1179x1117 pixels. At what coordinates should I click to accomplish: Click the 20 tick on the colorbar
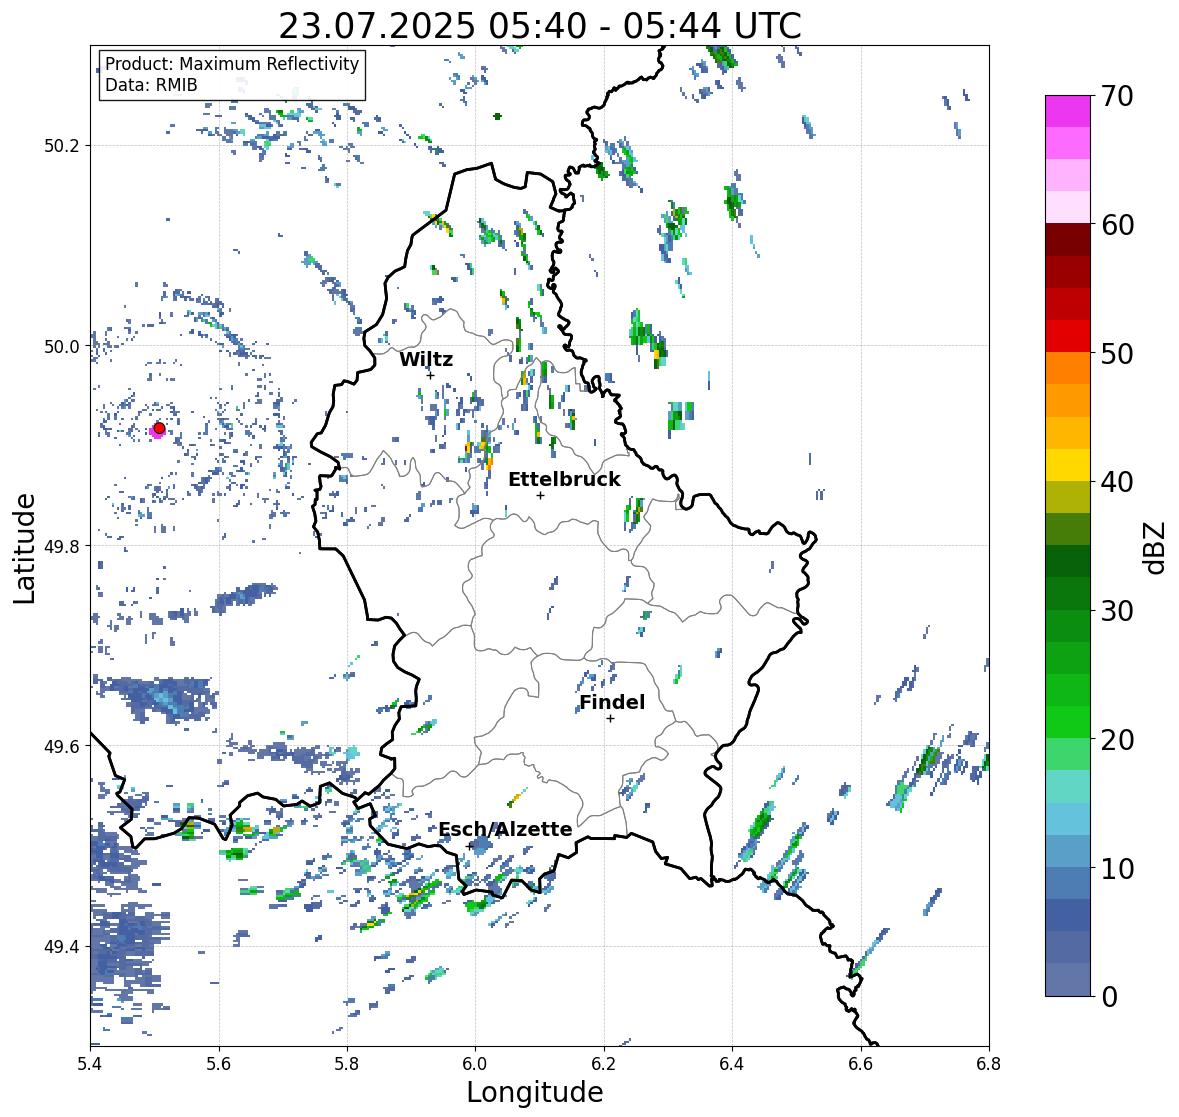pos(1117,740)
